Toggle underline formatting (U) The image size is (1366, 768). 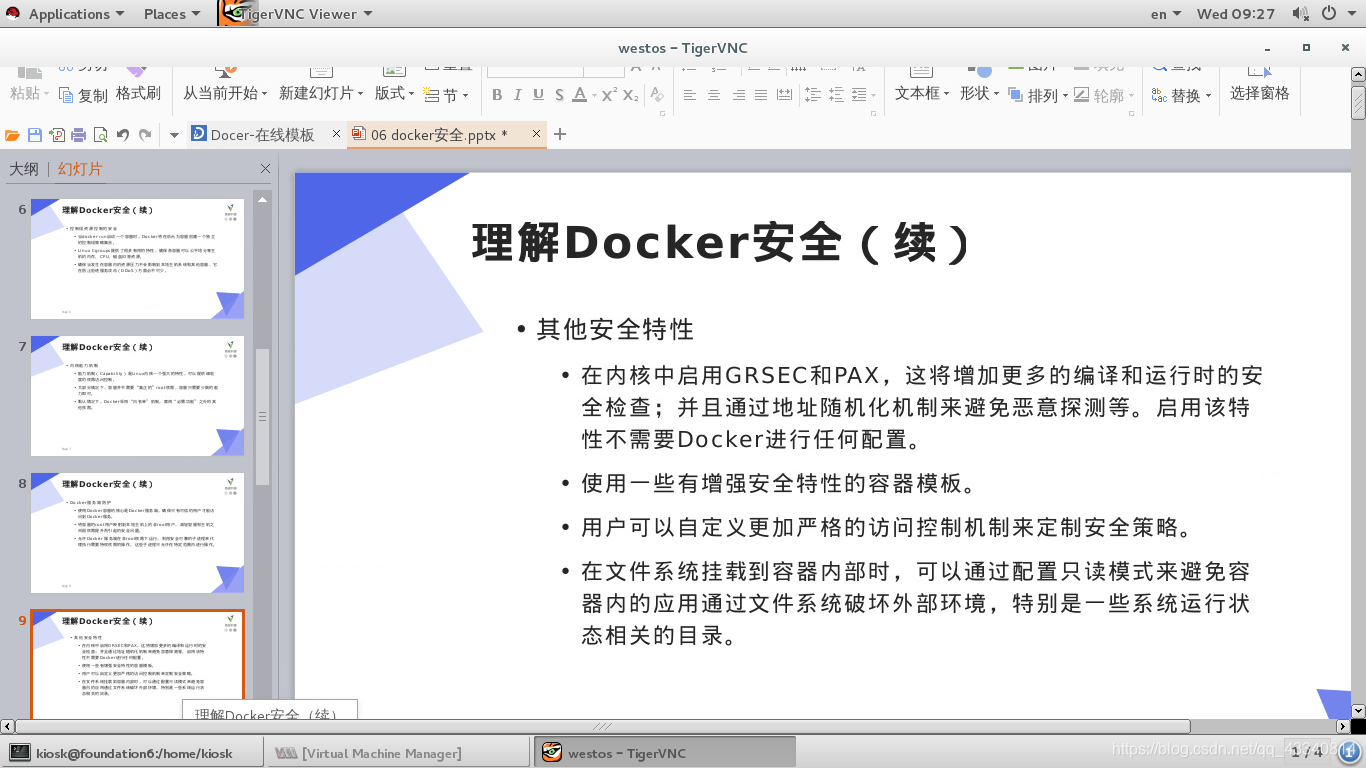538,95
